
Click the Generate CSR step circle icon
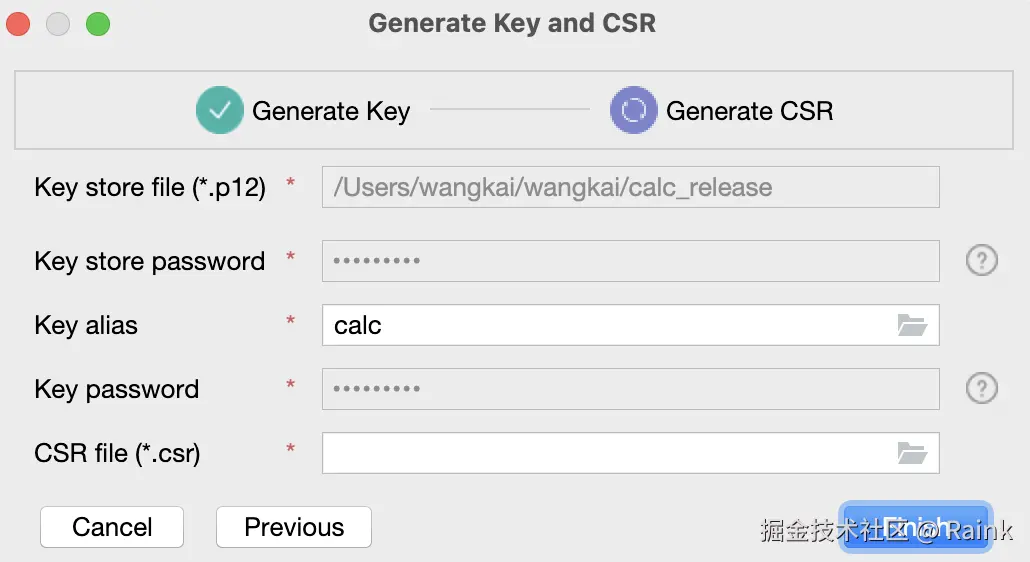coord(633,110)
